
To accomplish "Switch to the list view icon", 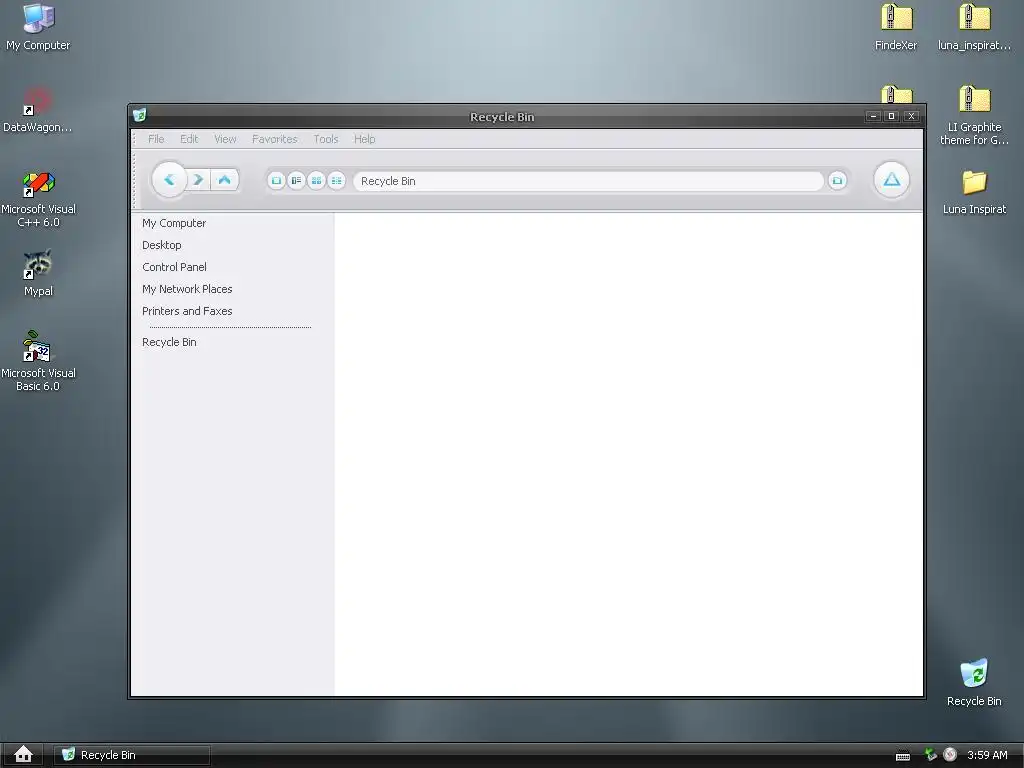I will [336, 181].
